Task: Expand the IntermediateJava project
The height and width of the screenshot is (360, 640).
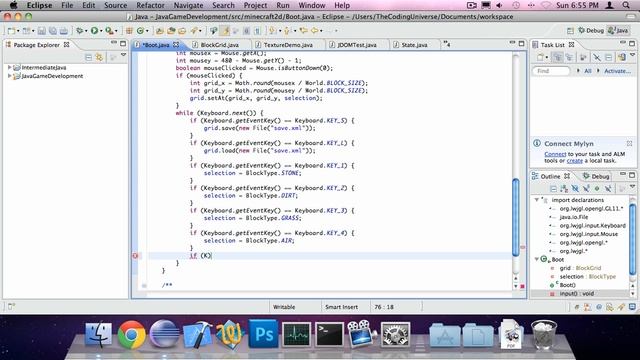Action: click(9, 67)
